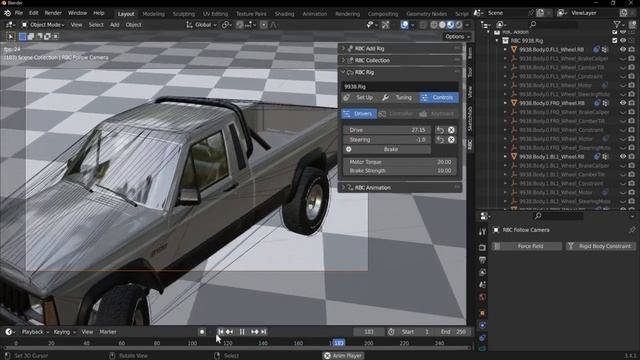Image resolution: width=640 pixels, height=360 pixels.
Task: Select the Set Up tab button
Action: point(360,98)
